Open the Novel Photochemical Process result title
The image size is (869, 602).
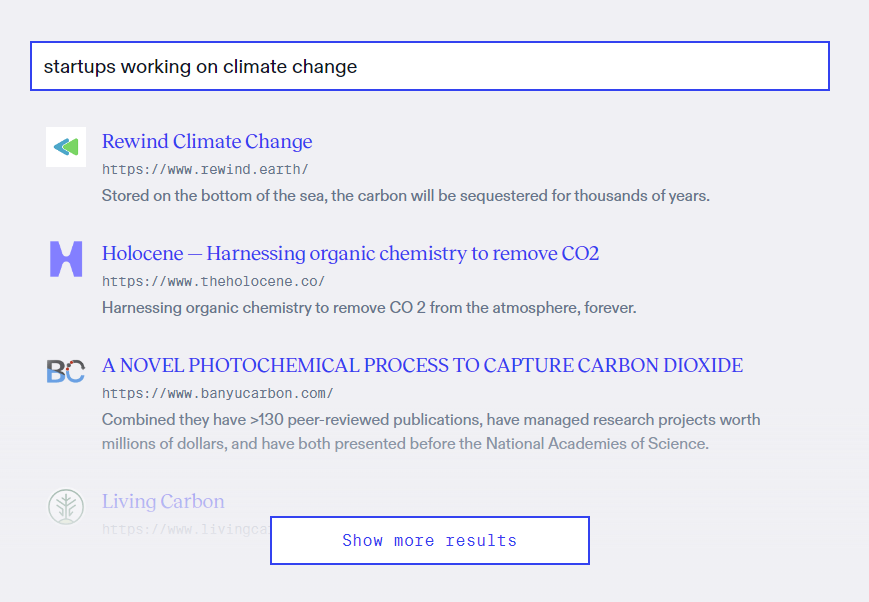(x=422, y=365)
